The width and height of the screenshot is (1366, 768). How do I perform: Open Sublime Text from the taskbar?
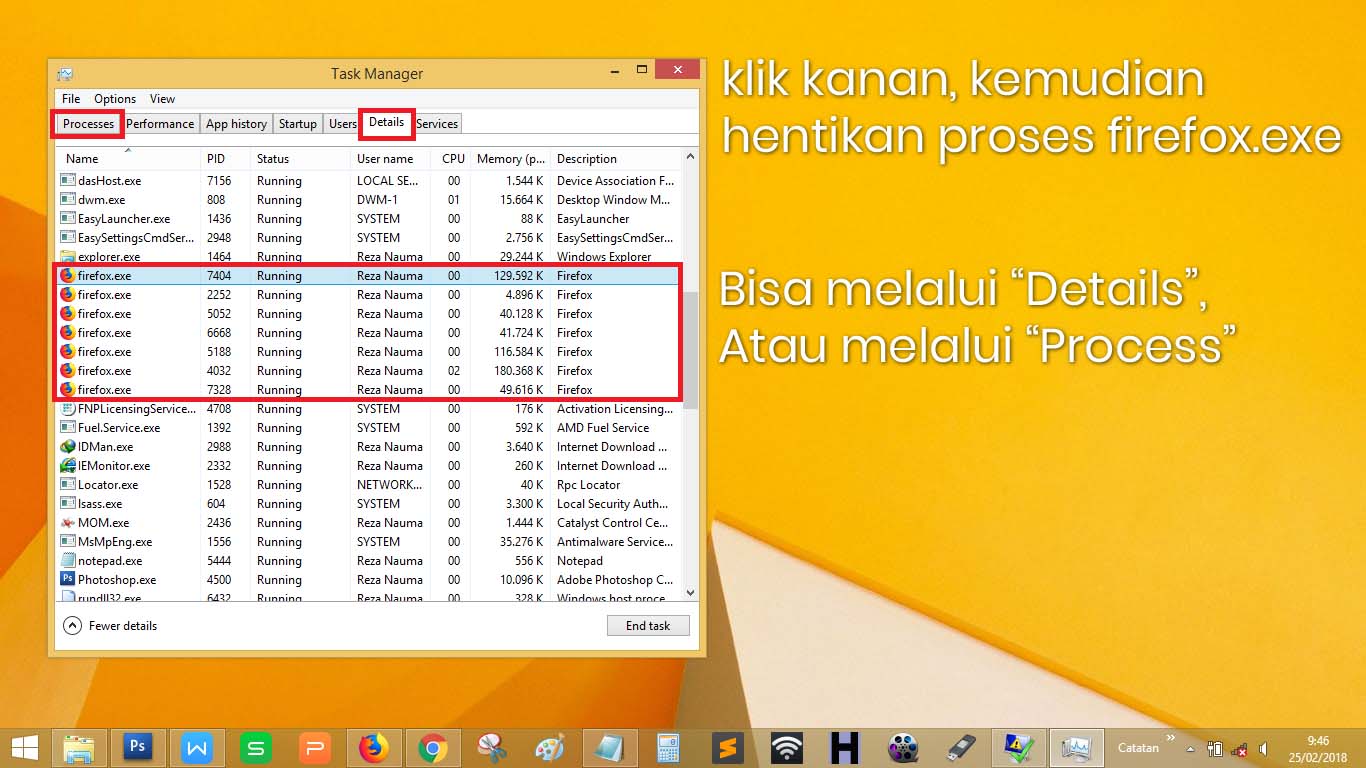(x=727, y=747)
